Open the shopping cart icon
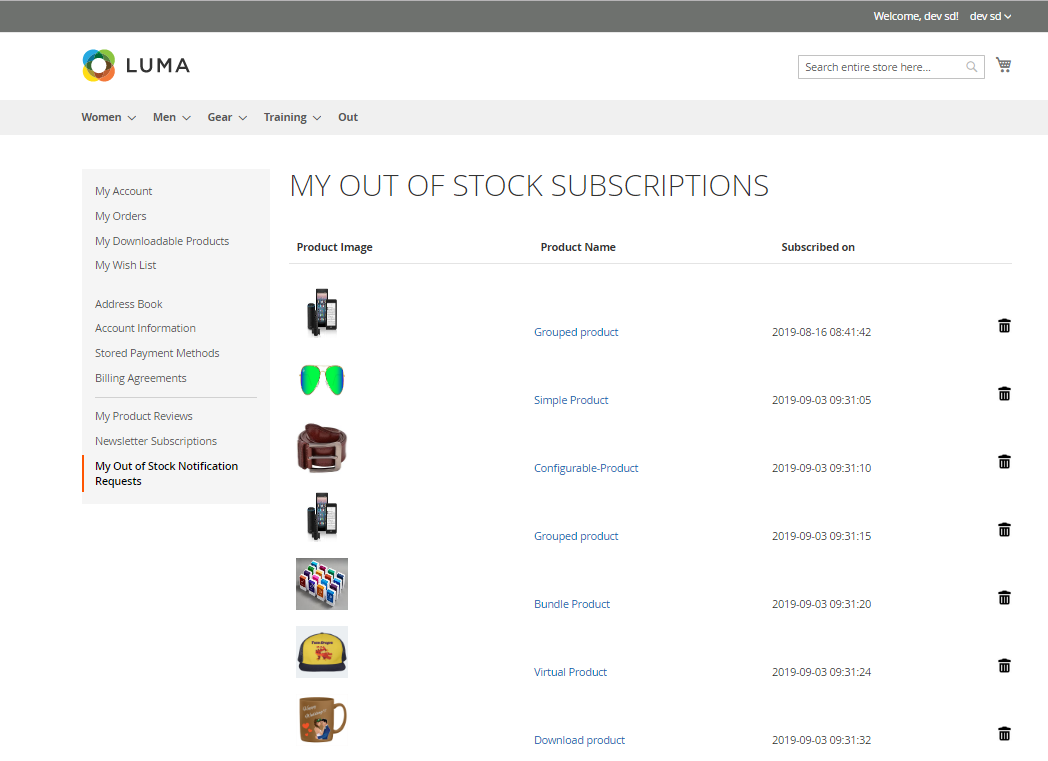This screenshot has width=1048, height=761. point(1003,66)
